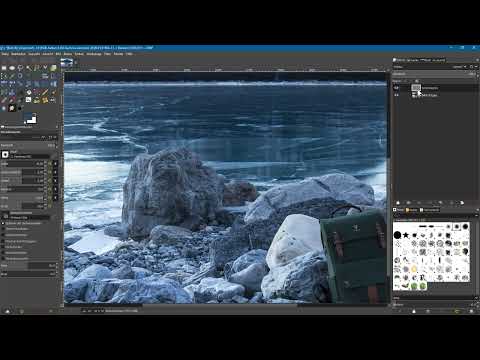Viewport: 480px width, 360px height.
Task: Open the brushes dock tab menu
Action: (x=478, y=210)
